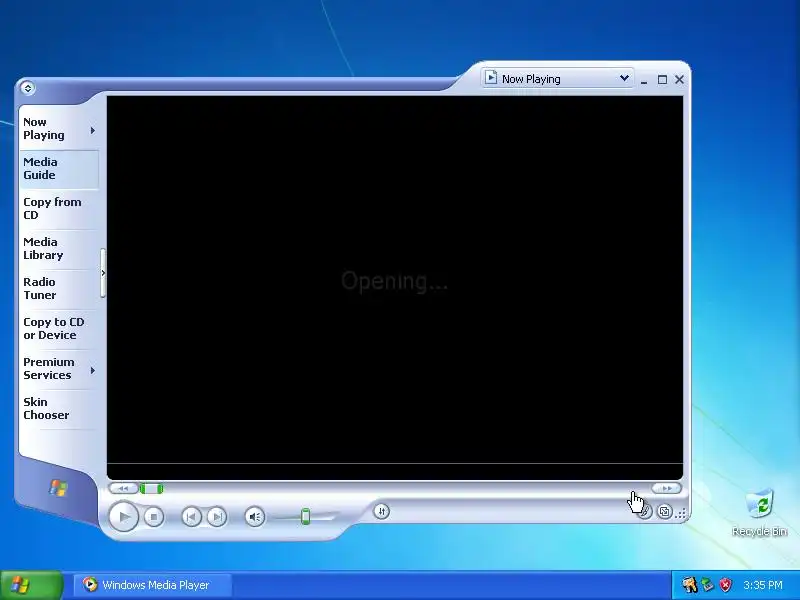Viewport: 800px width, 600px height.
Task: Start playback with the Play button
Action: click(123, 517)
